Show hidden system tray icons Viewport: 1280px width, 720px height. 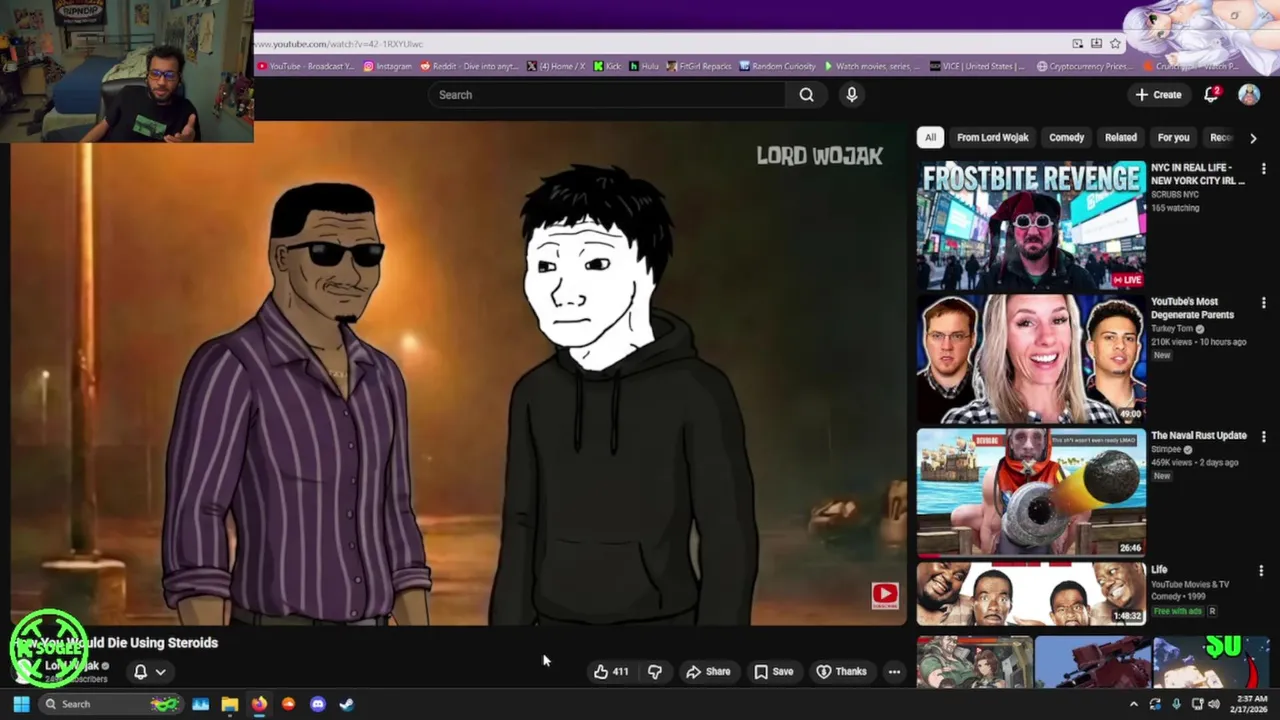1133,704
